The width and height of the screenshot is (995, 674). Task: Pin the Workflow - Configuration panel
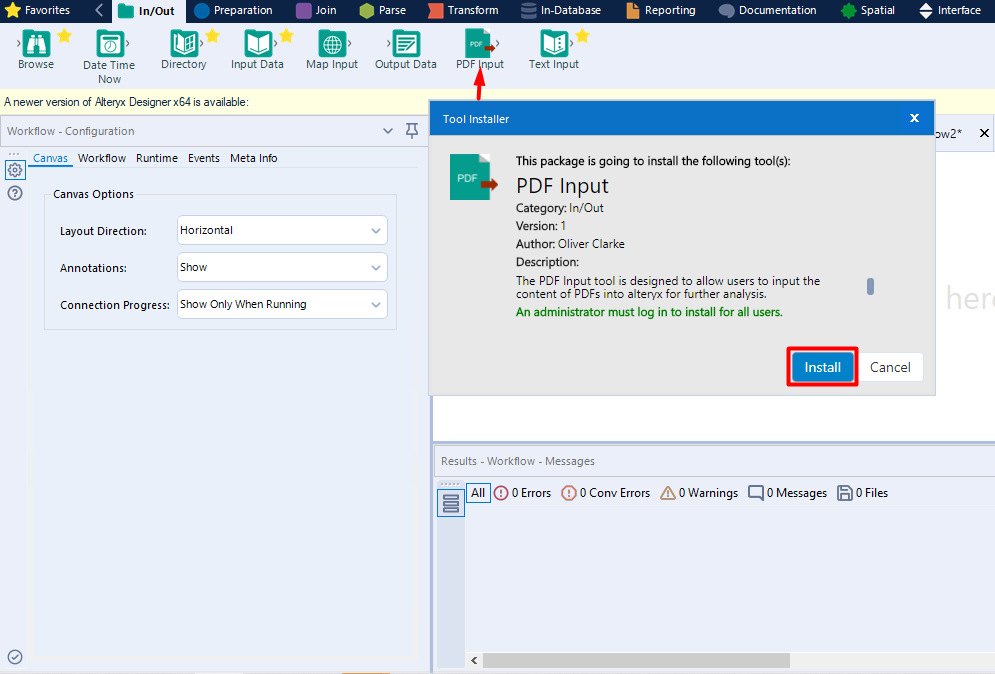(412, 131)
